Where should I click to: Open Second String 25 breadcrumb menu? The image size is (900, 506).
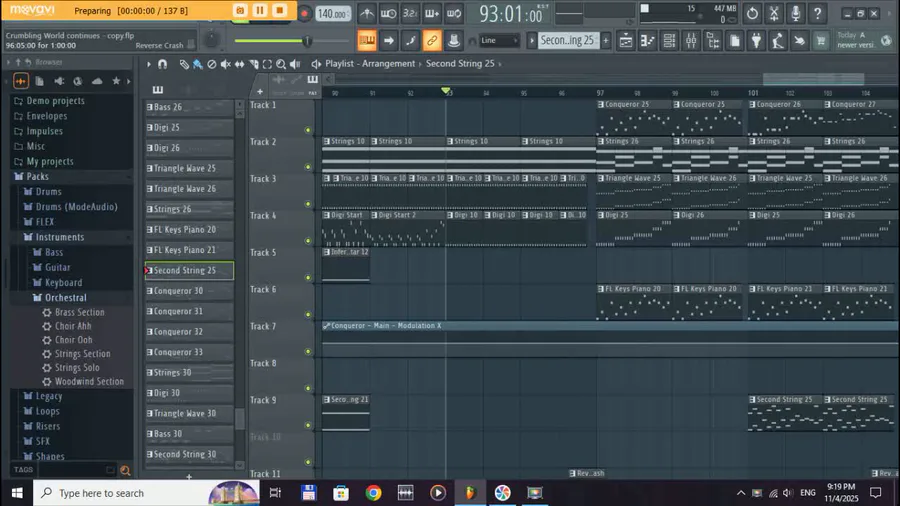point(460,64)
